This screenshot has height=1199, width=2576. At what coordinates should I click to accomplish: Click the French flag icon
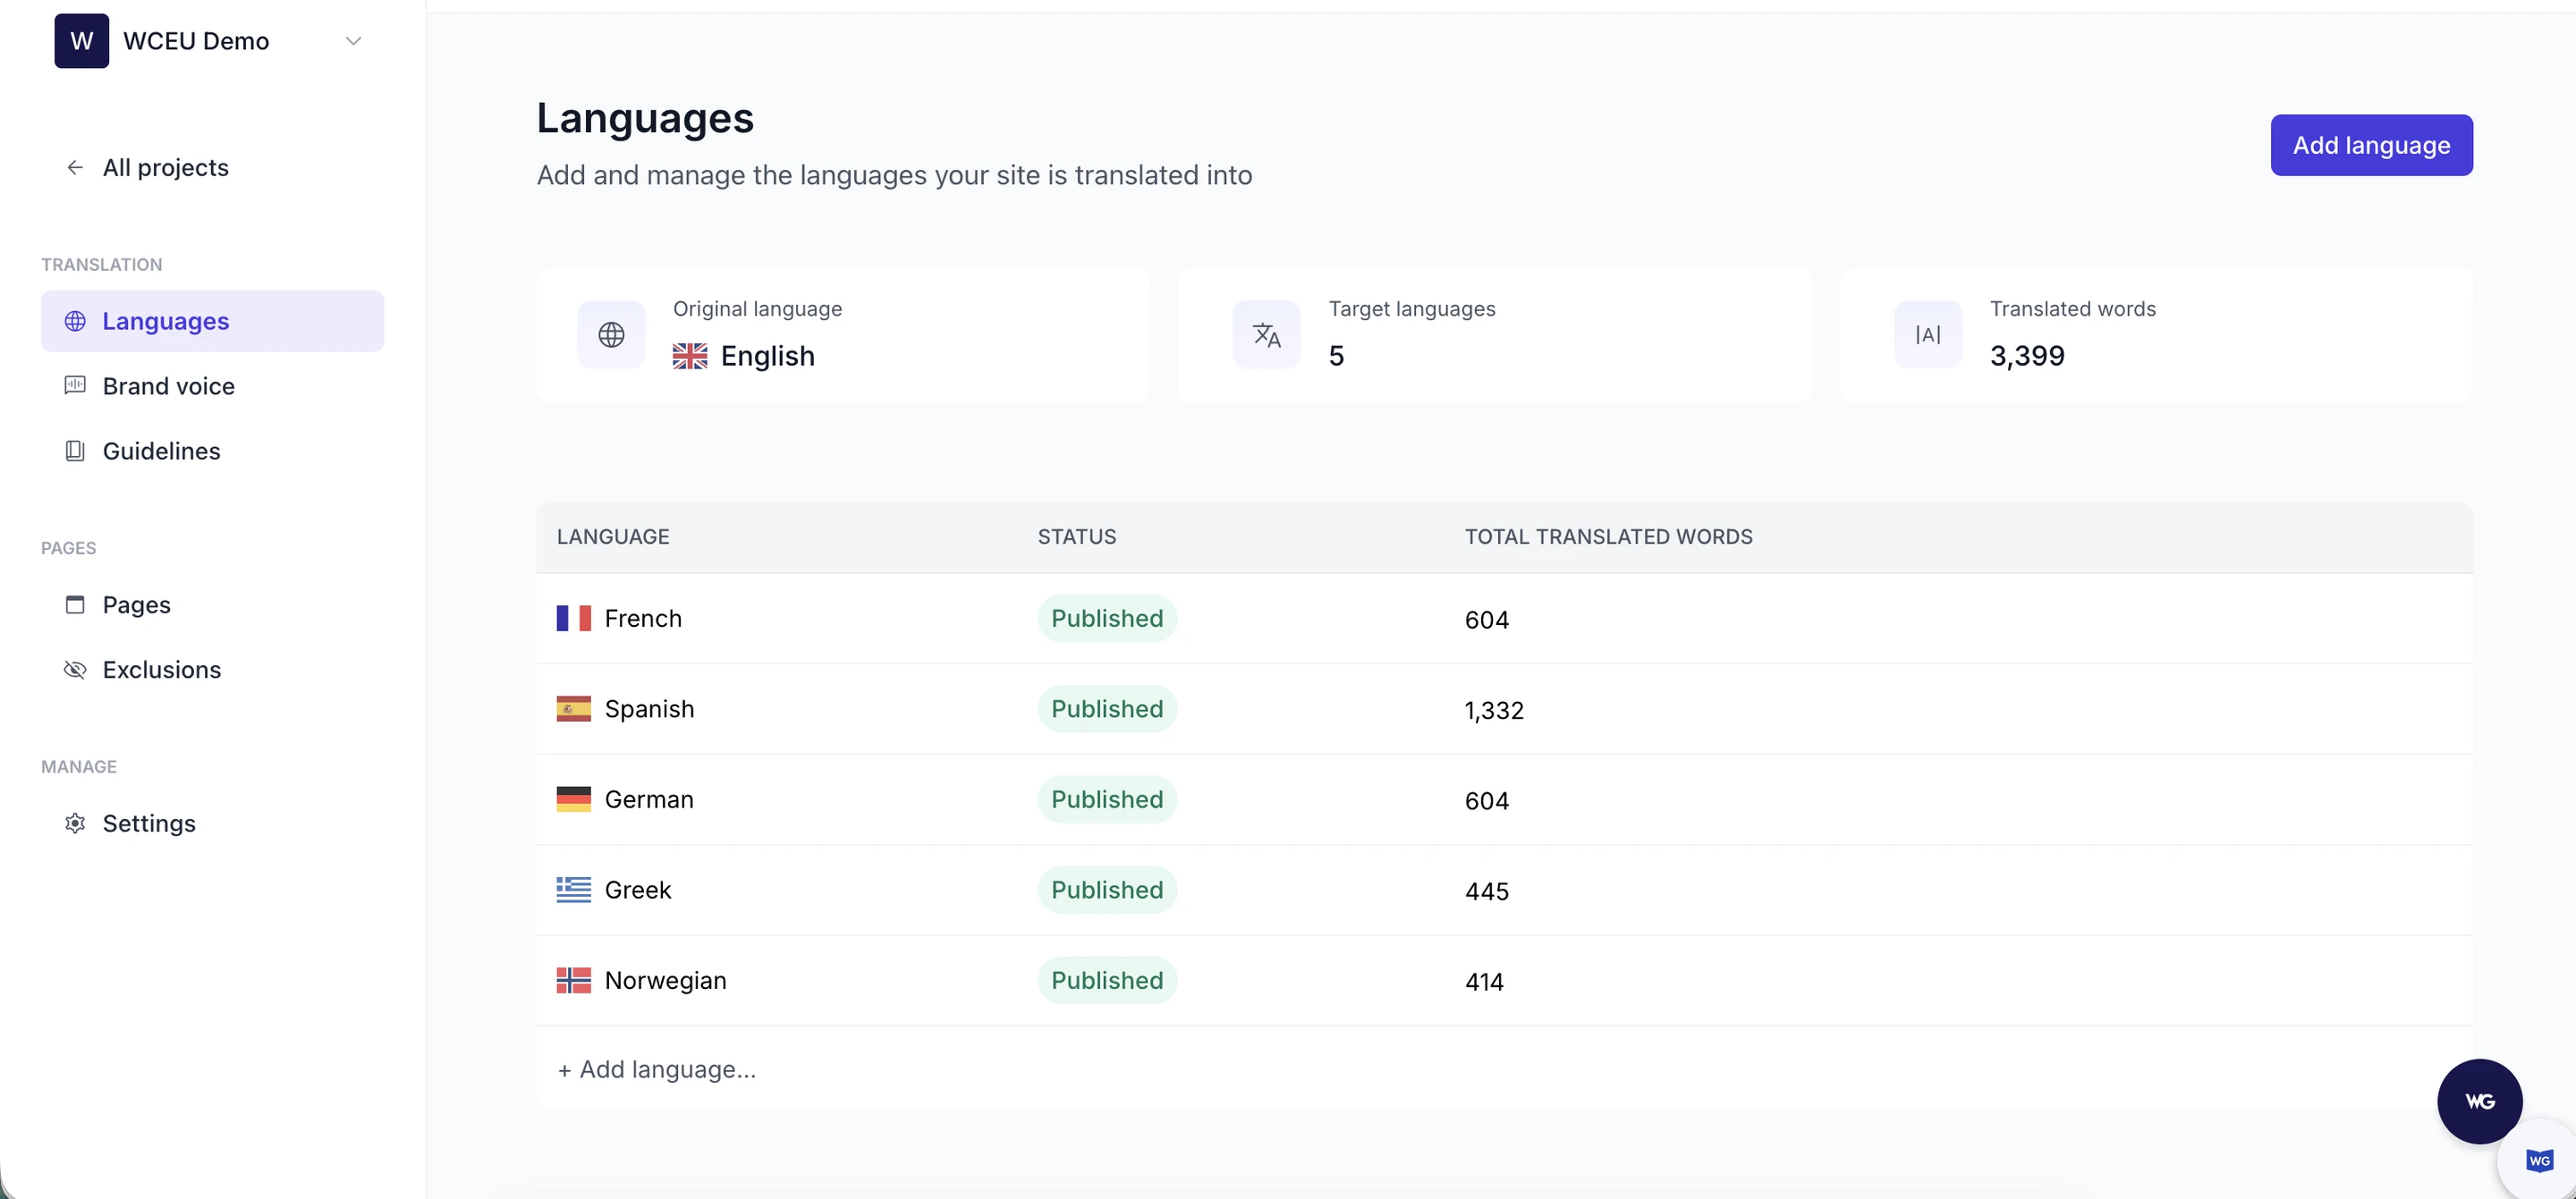[x=574, y=618]
